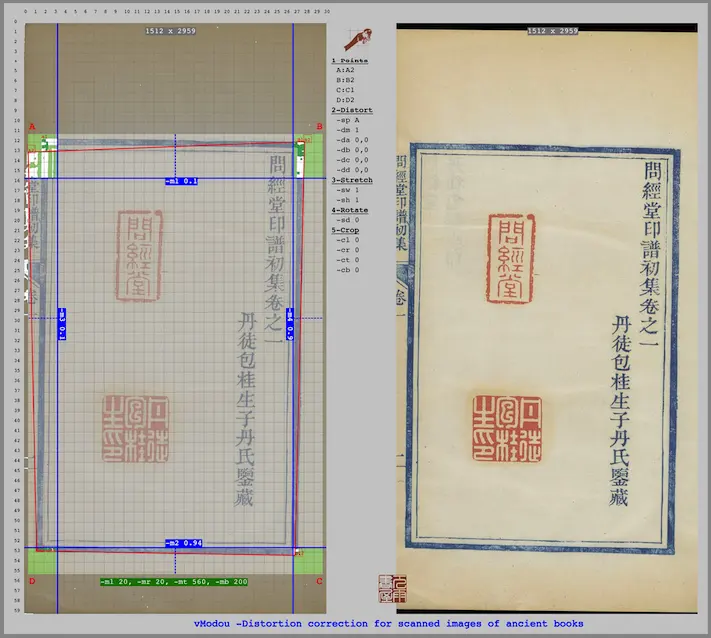
Task: Click the -dc 0,0 parameter
Action: [352, 160]
